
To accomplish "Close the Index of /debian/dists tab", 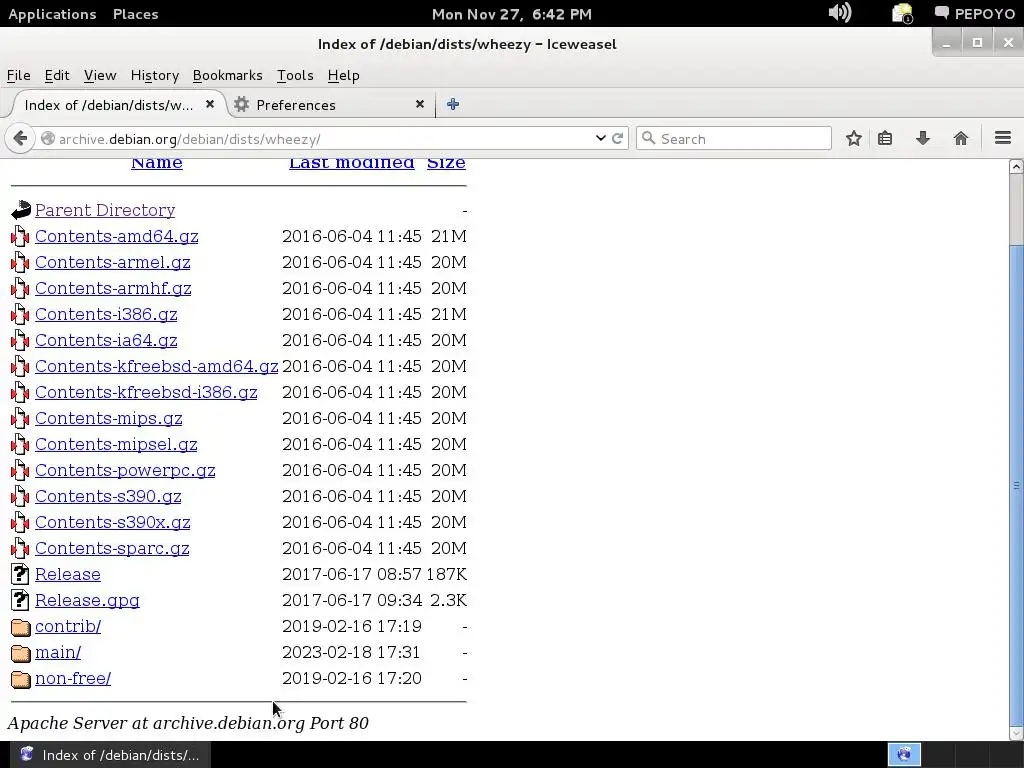I will click(210, 104).
